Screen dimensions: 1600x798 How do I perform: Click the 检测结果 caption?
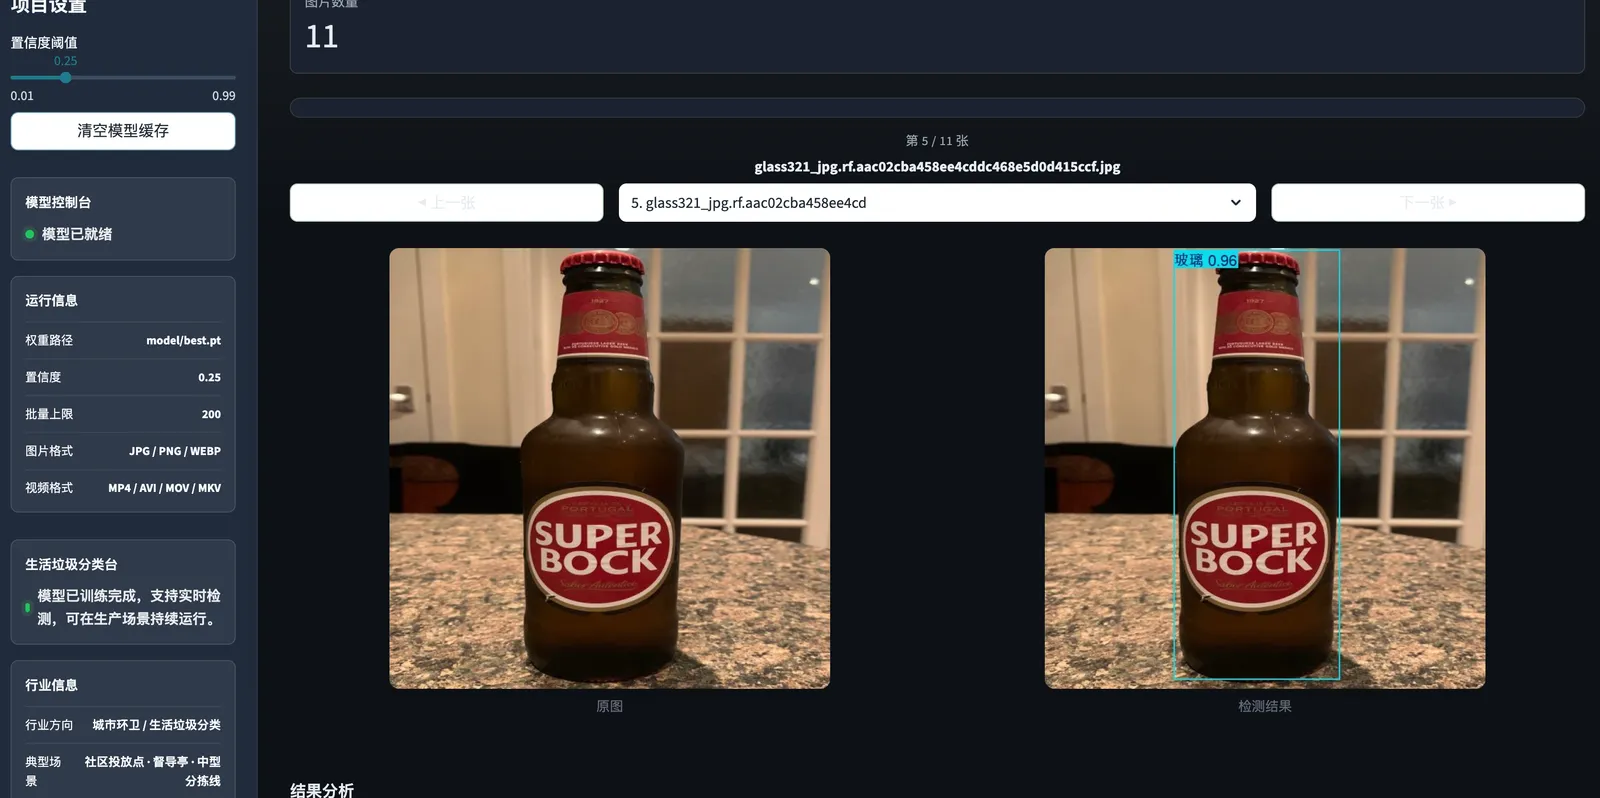[x=1265, y=706]
